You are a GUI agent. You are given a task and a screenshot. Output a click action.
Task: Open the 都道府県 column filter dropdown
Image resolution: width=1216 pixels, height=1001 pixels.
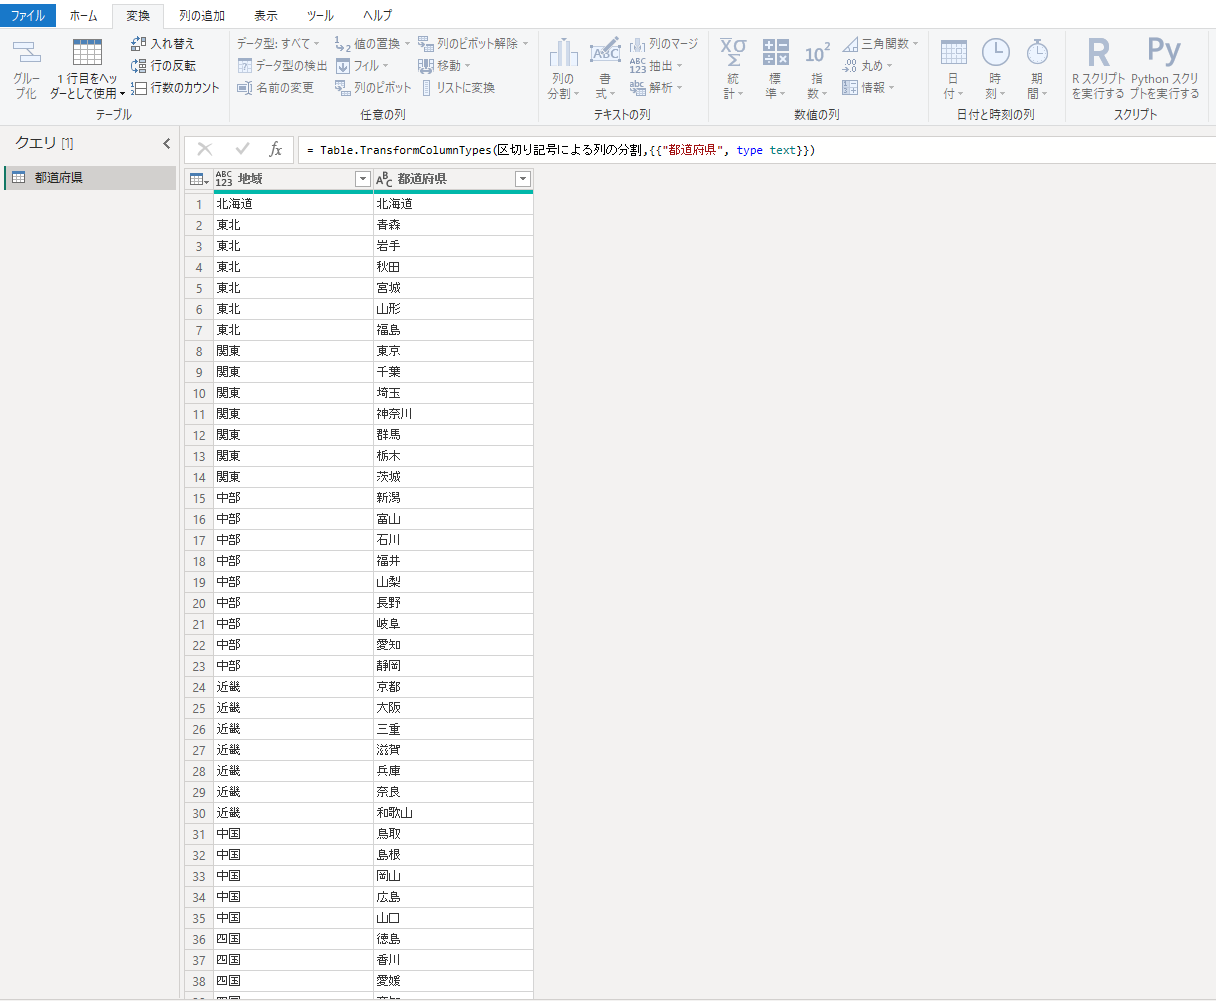pyautogui.click(x=522, y=179)
